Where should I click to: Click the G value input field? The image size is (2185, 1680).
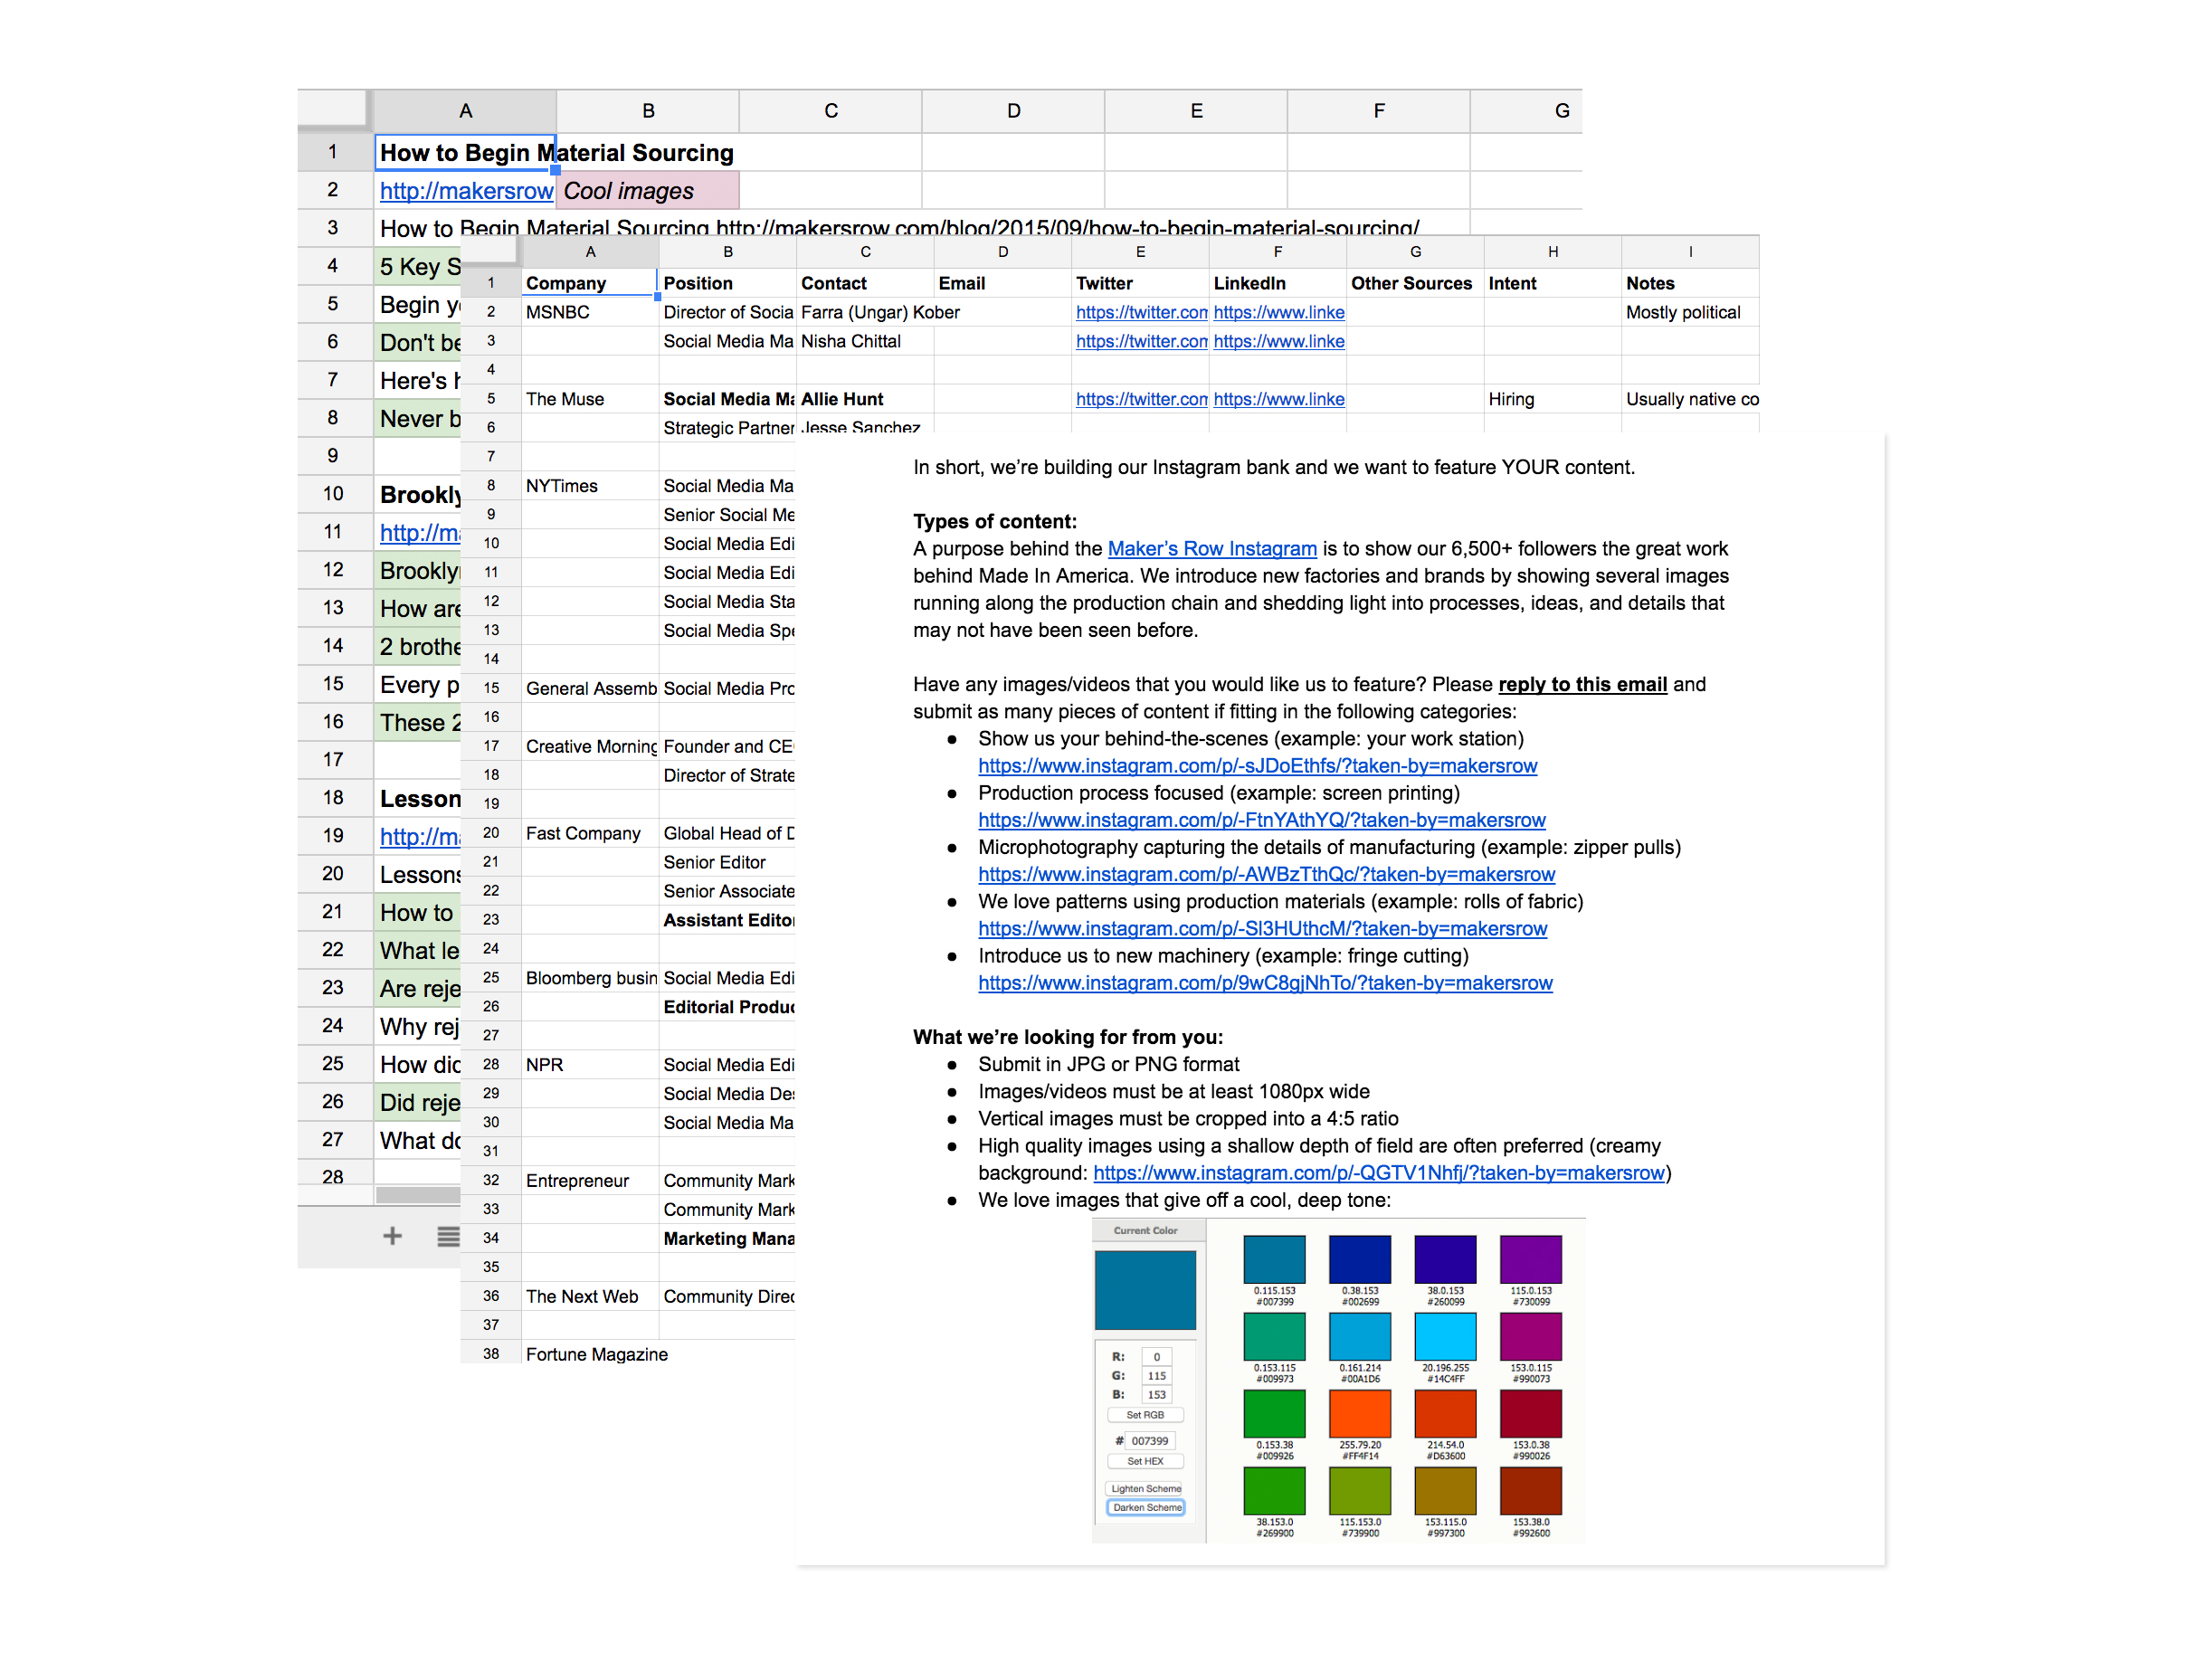[1156, 1376]
